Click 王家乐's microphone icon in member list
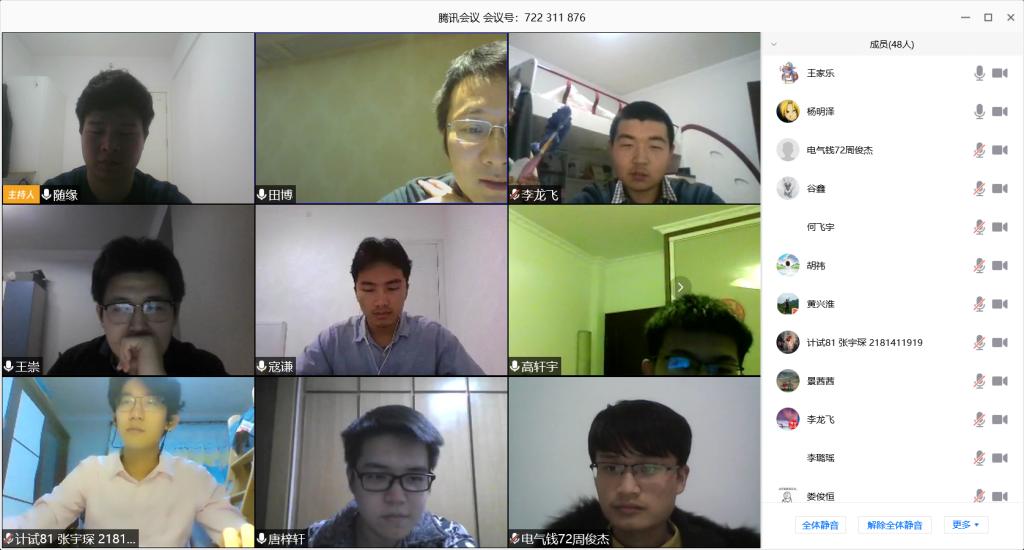The width and height of the screenshot is (1024, 550). [979, 73]
